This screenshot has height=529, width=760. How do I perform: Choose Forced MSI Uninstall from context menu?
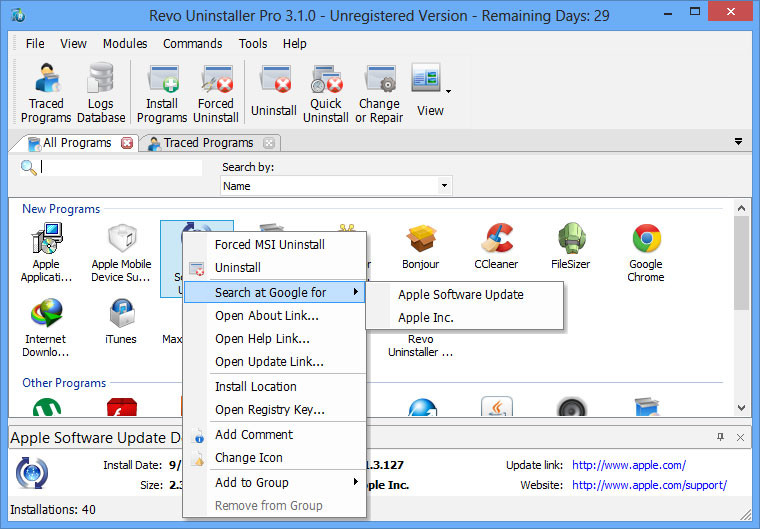point(269,244)
